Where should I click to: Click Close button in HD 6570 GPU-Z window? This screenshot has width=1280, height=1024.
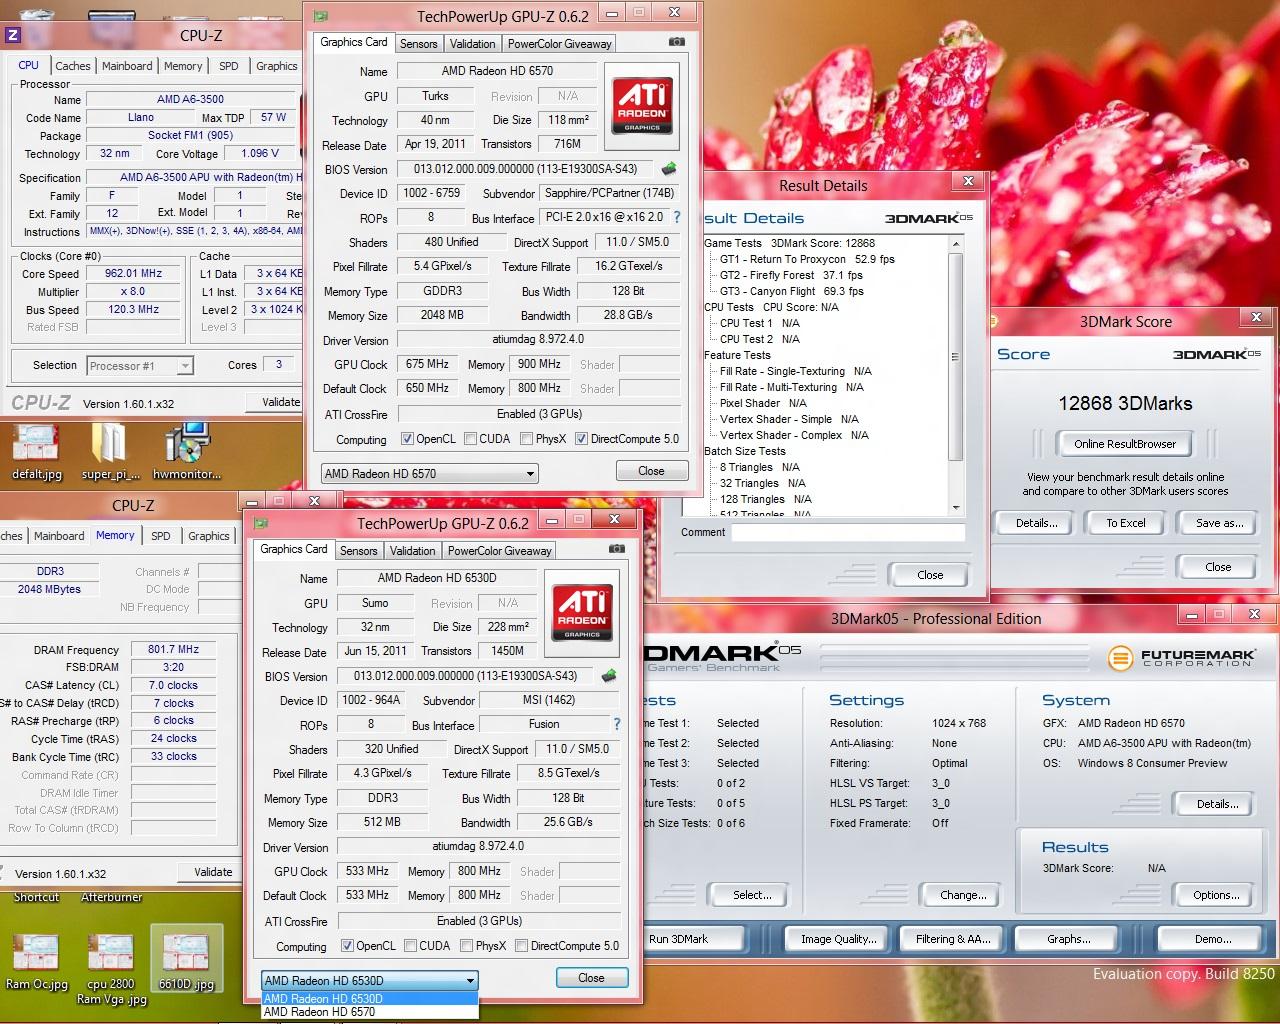click(x=650, y=471)
